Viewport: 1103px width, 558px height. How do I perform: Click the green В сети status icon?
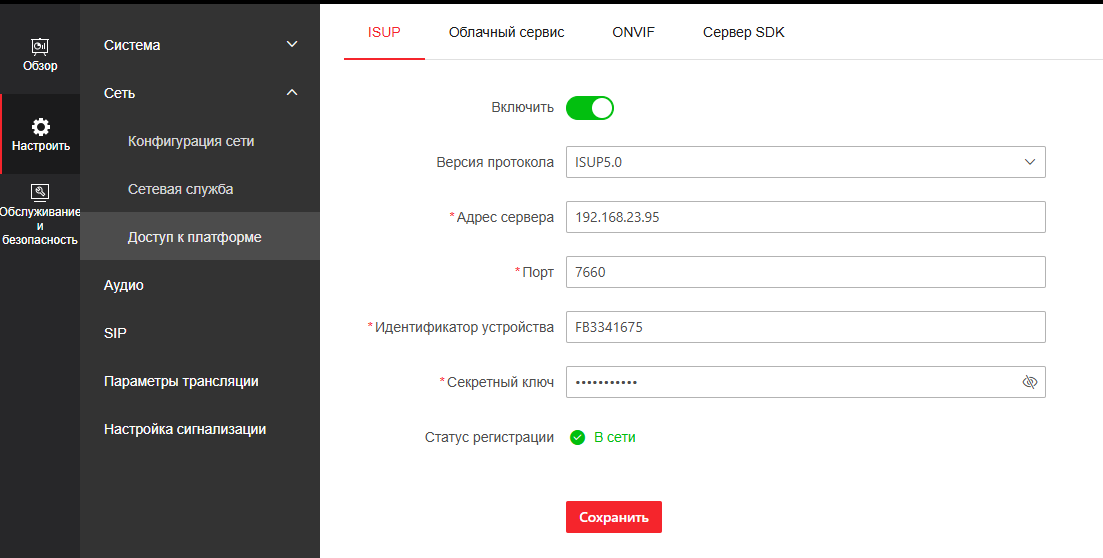pyautogui.click(x=577, y=437)
